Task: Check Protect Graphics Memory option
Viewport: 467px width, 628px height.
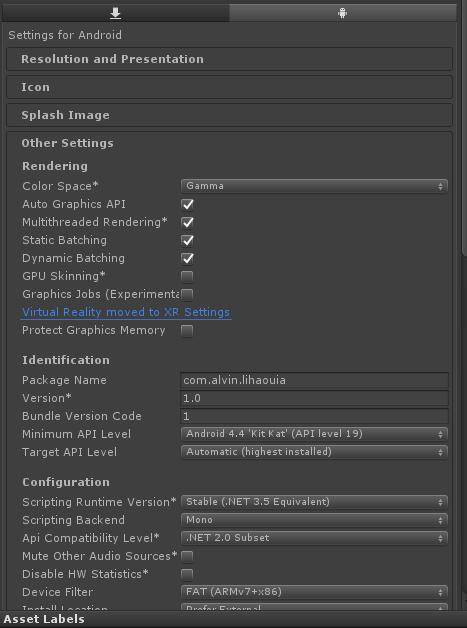Action: (x=187, y=331)
